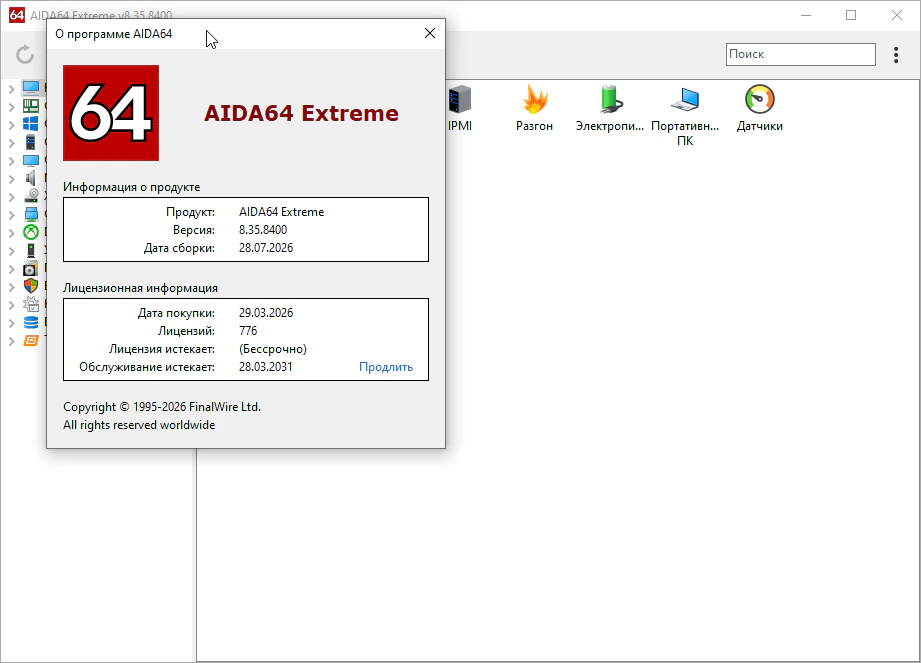
Task: Expand the Display tree node chevron
Action: (11, 161)
